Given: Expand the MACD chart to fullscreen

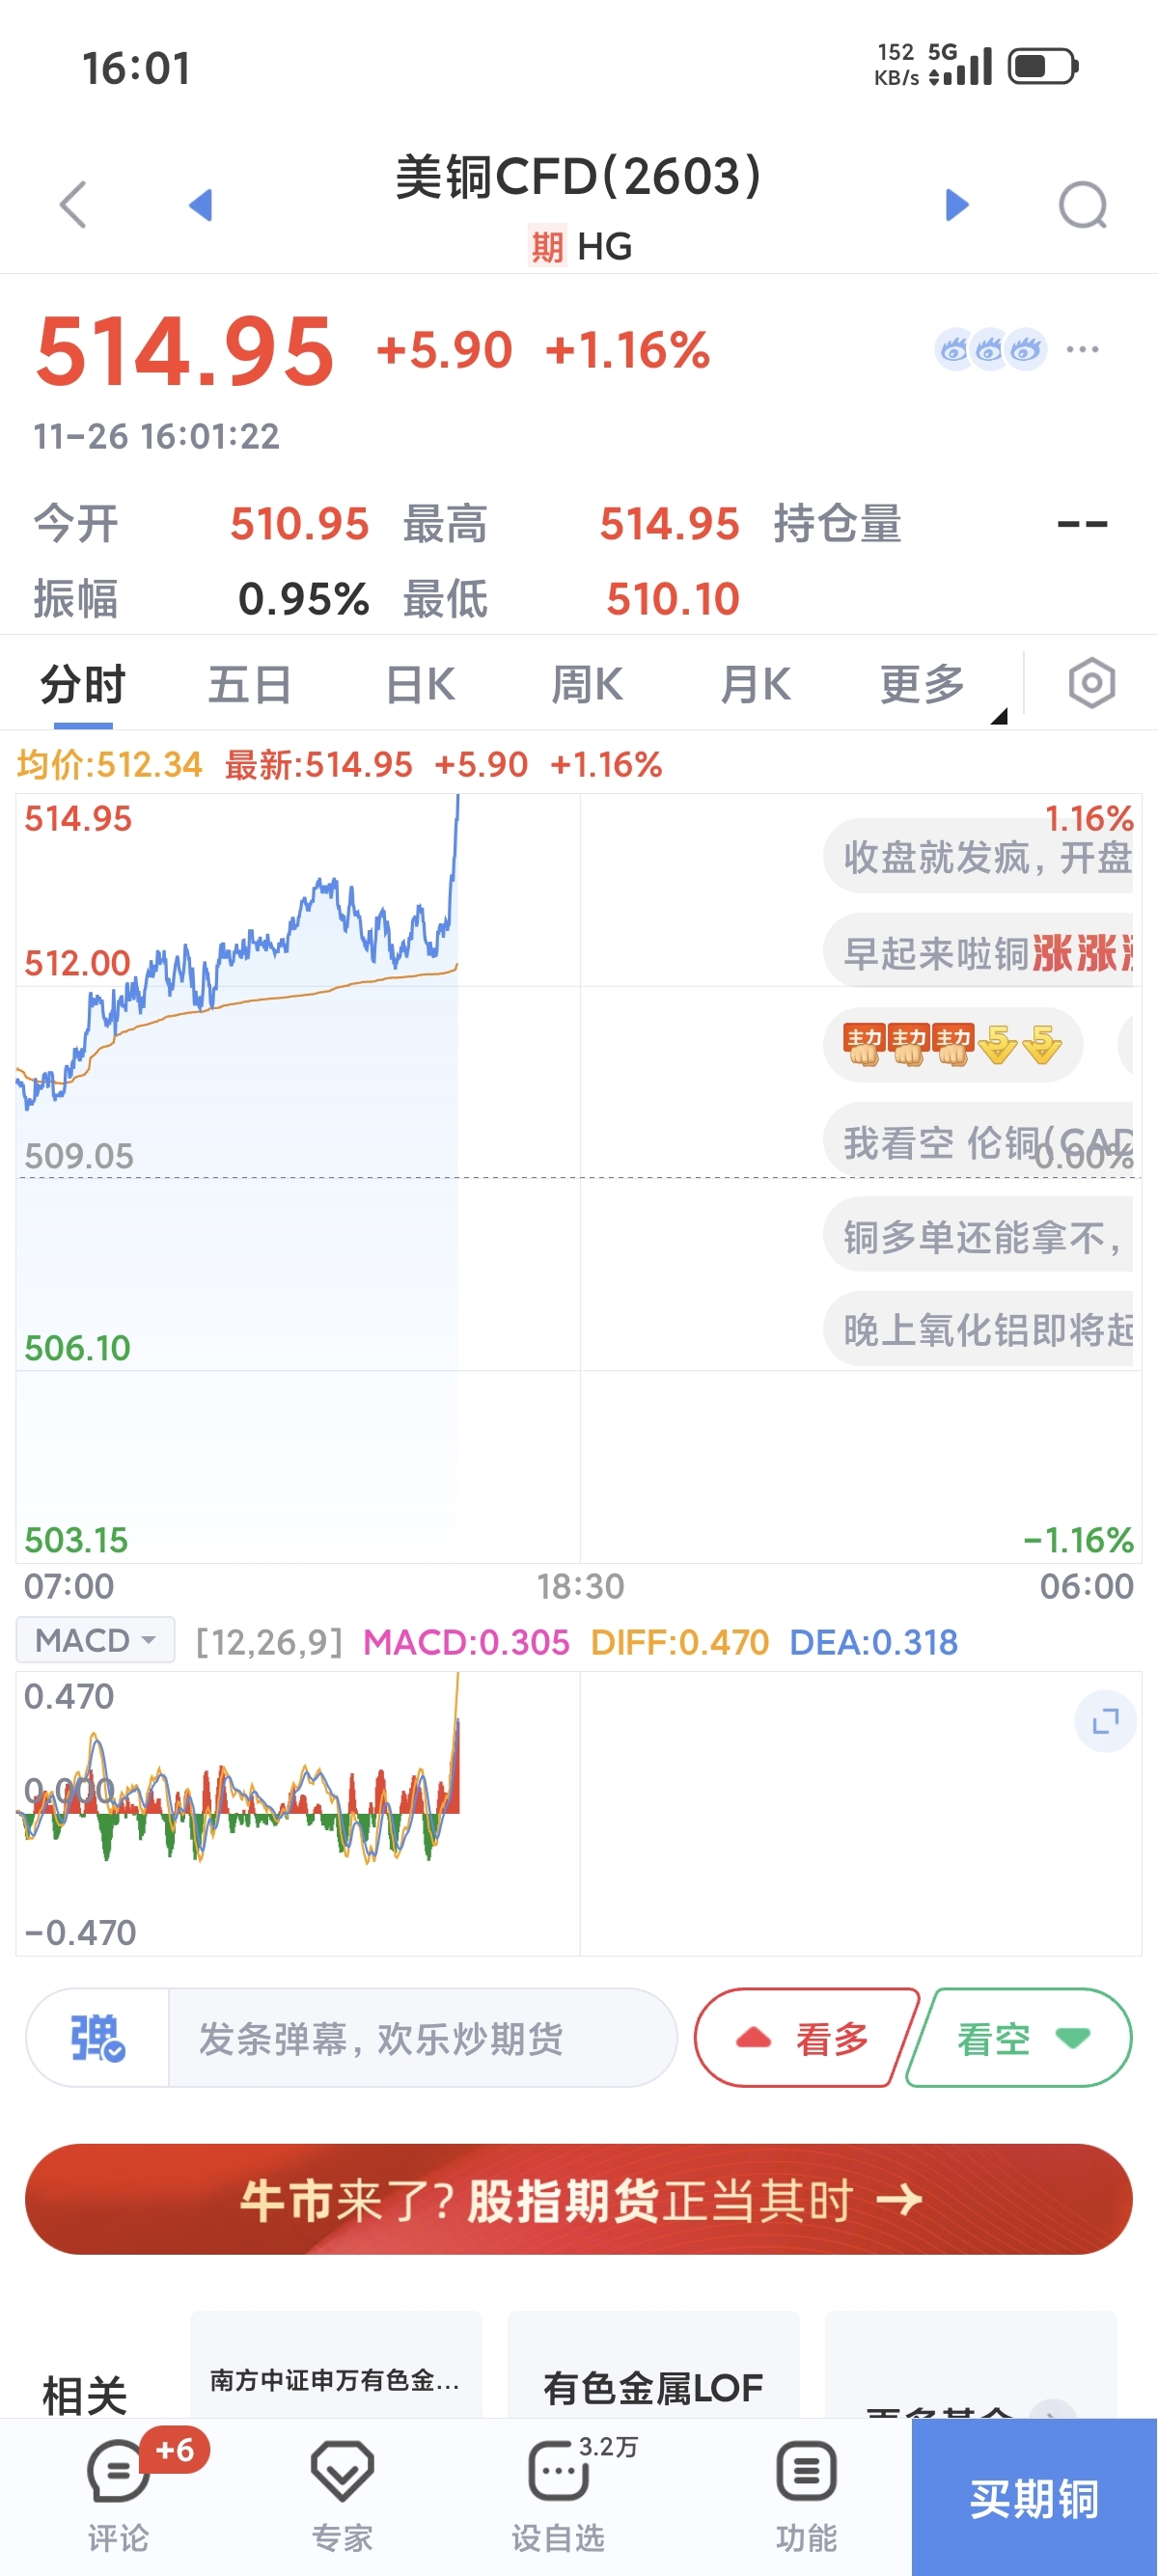Looking at the screenshot, I should [x=1105, y=1721].
